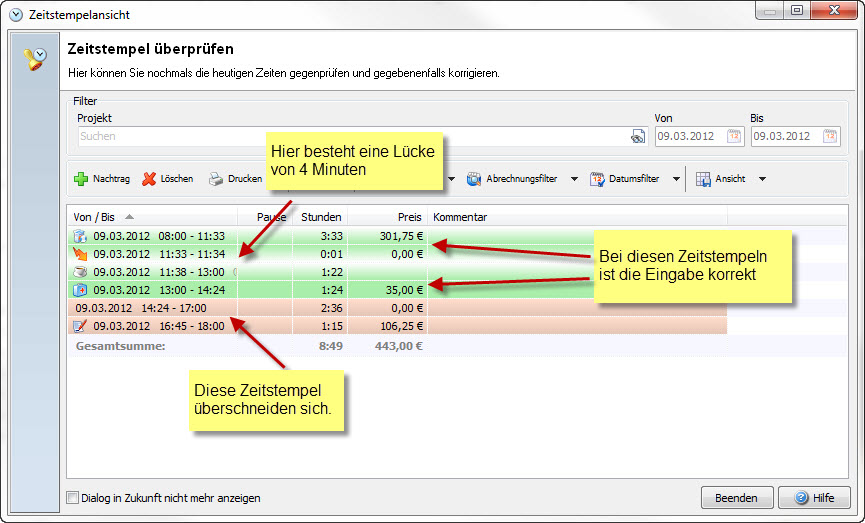Viewport: 865px width, 523px height.
Task: Open the Von date calendar picker
Action: (x=733, y=137)
